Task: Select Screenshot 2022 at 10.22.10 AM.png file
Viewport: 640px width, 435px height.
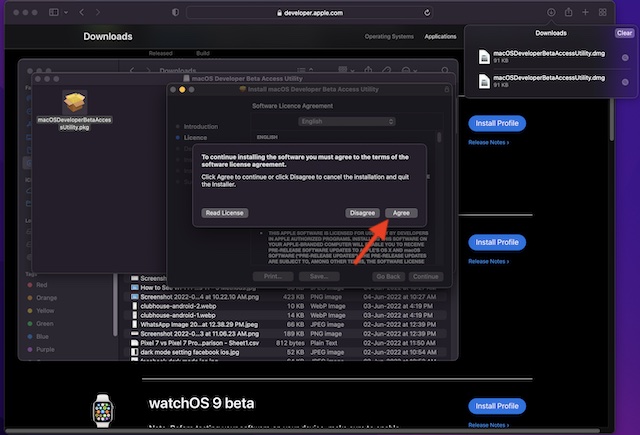Action: point(284,297)
